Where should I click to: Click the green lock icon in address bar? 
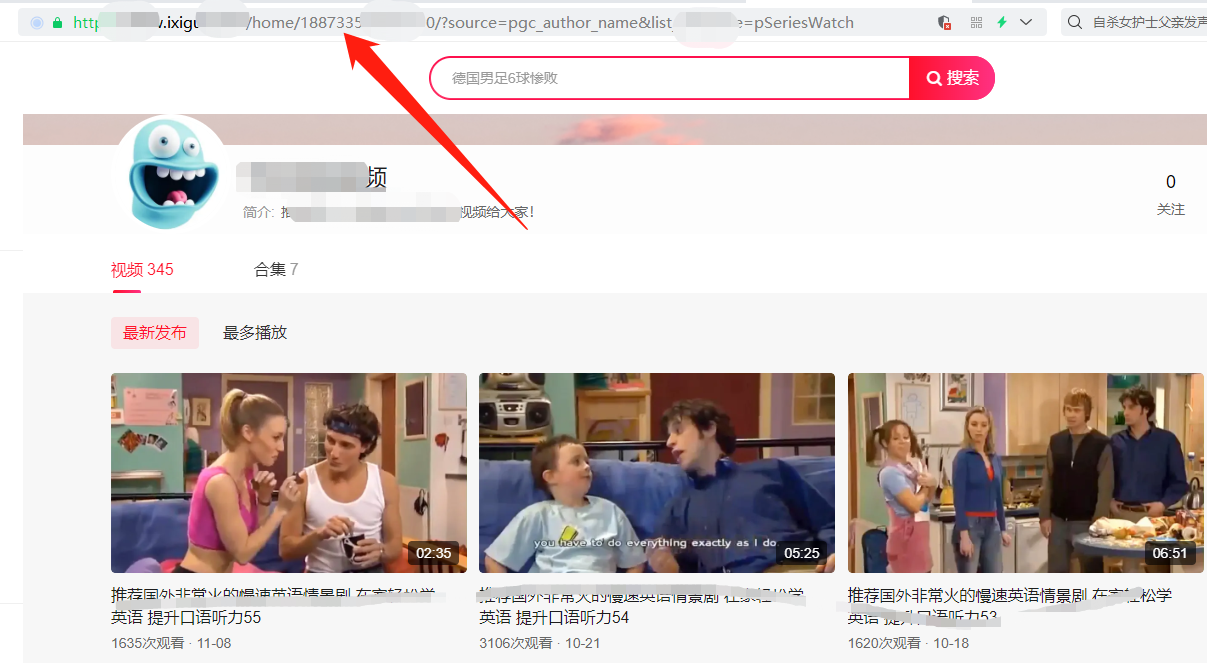(x=58, y=22)
